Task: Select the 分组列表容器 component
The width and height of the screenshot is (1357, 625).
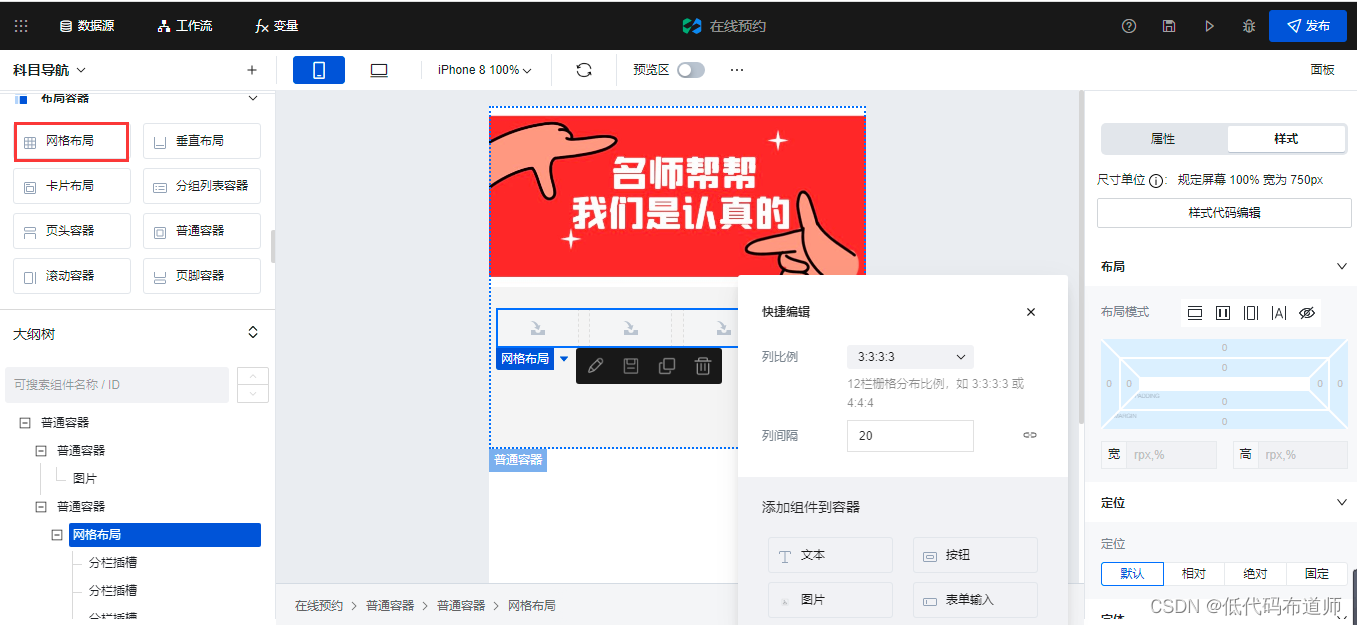Action: tap(202, 186)
